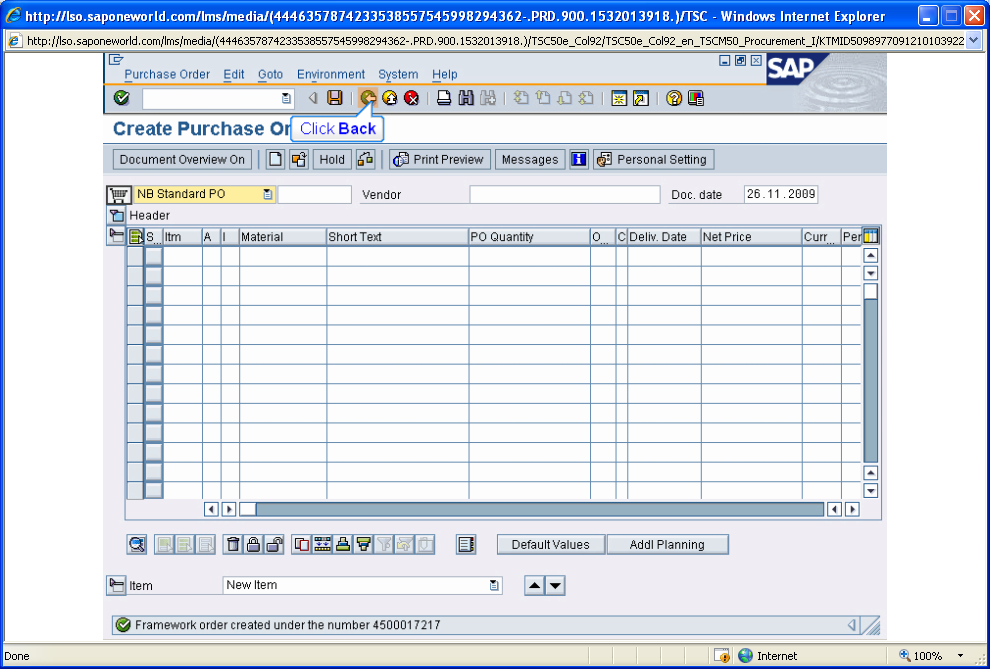The image size is (990, 669).
Task: Expand the Item detail section
Action: click(116, 585)
